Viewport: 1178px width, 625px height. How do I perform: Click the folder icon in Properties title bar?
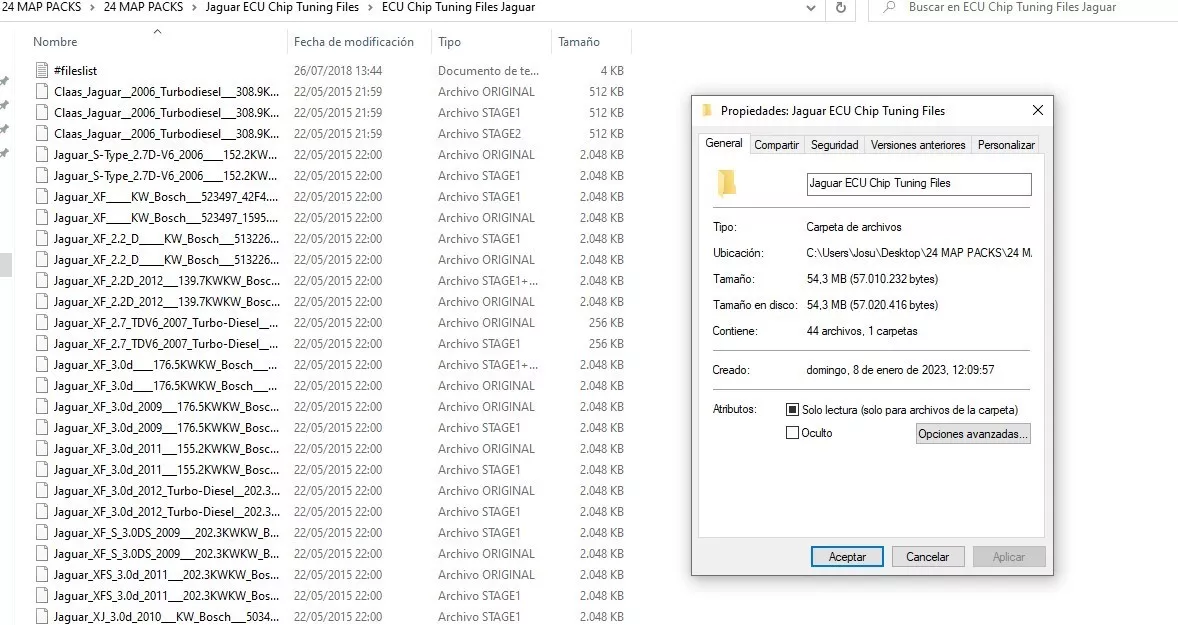706,110
